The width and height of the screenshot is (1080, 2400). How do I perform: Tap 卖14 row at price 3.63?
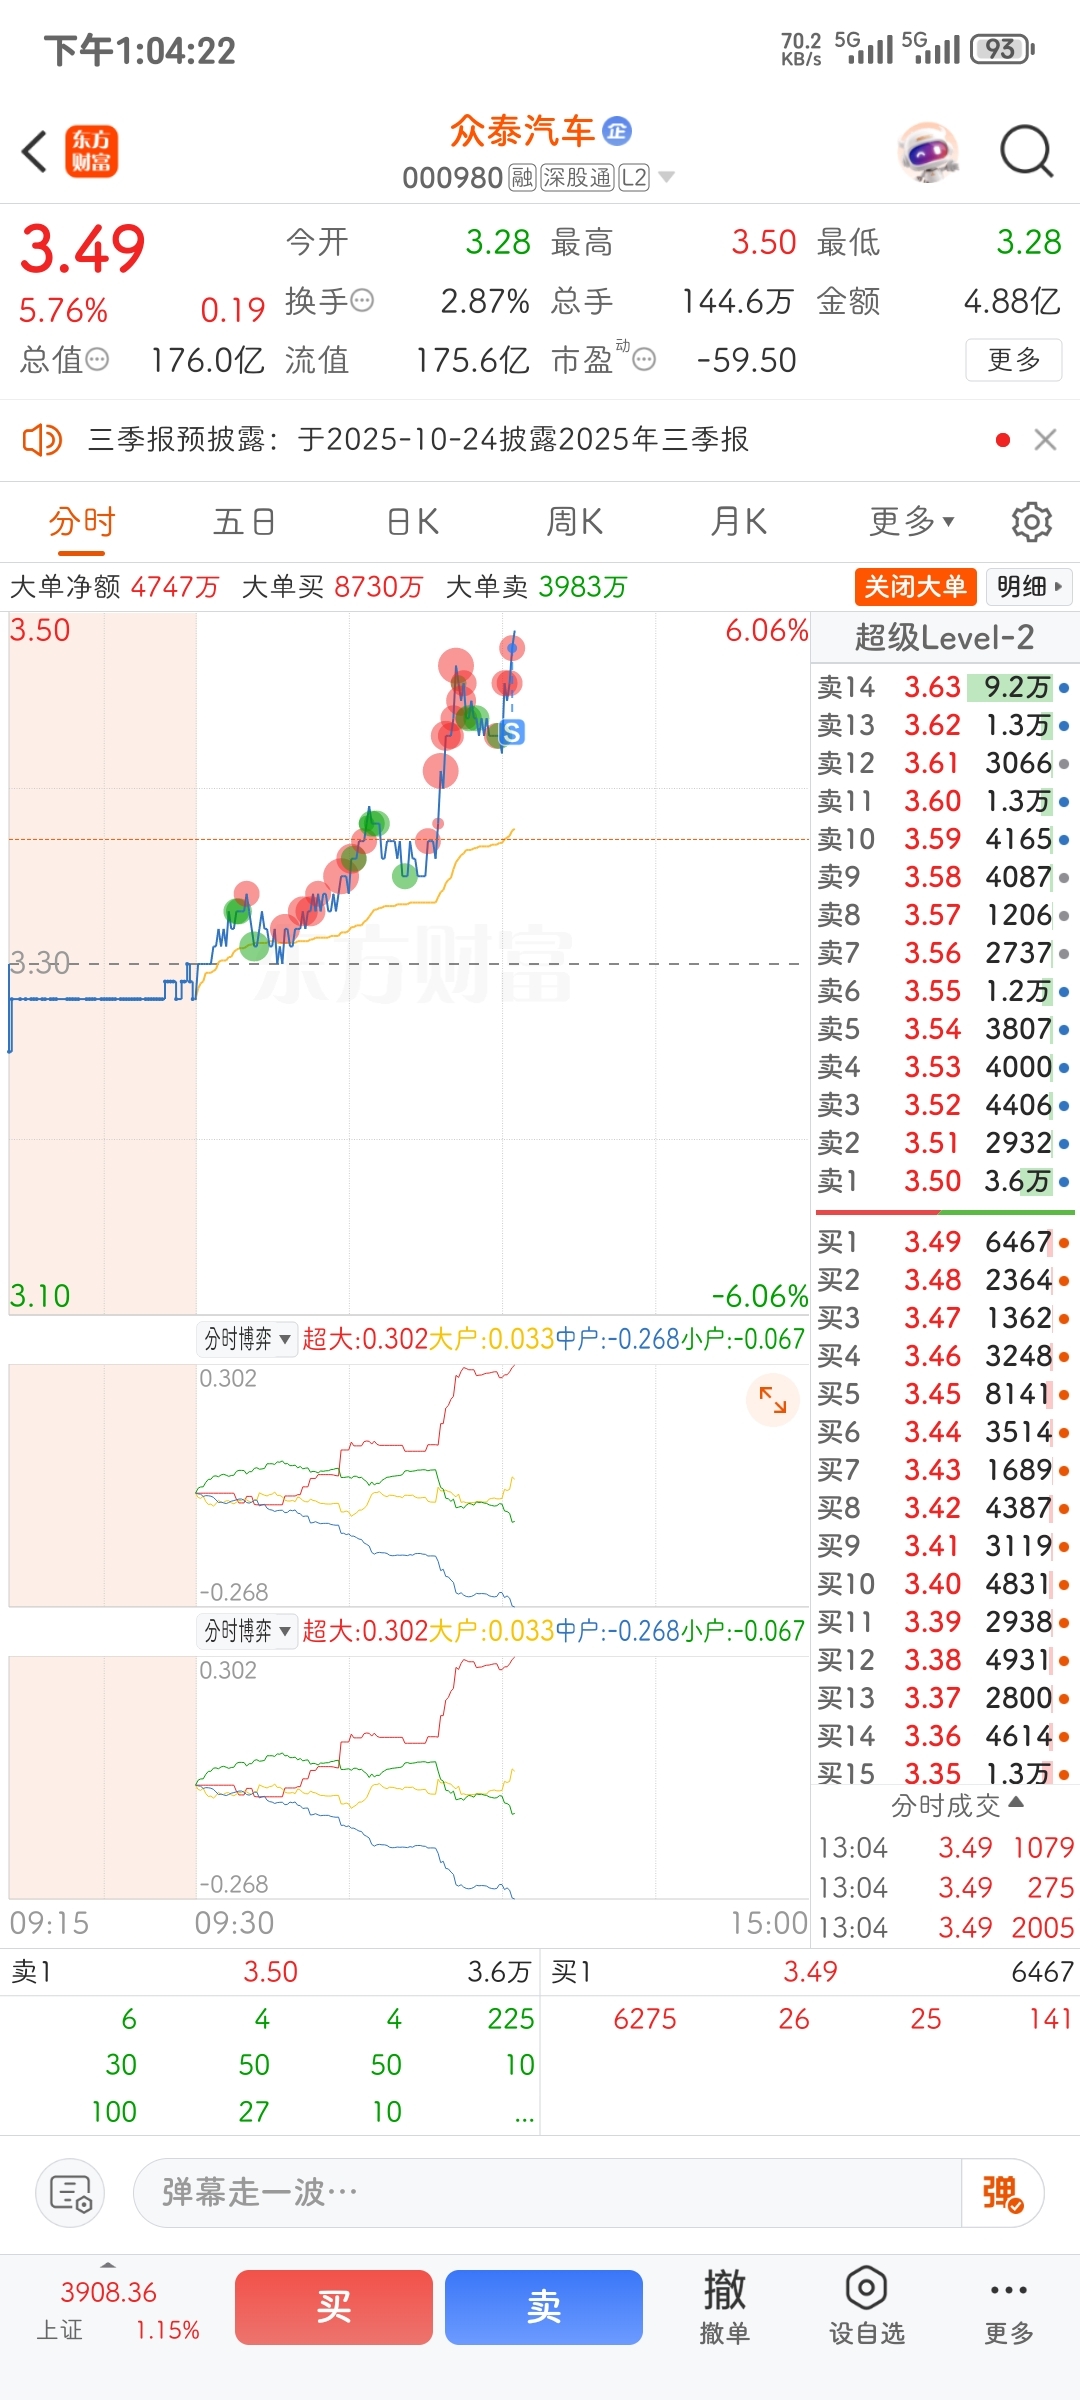click(944, 687)
